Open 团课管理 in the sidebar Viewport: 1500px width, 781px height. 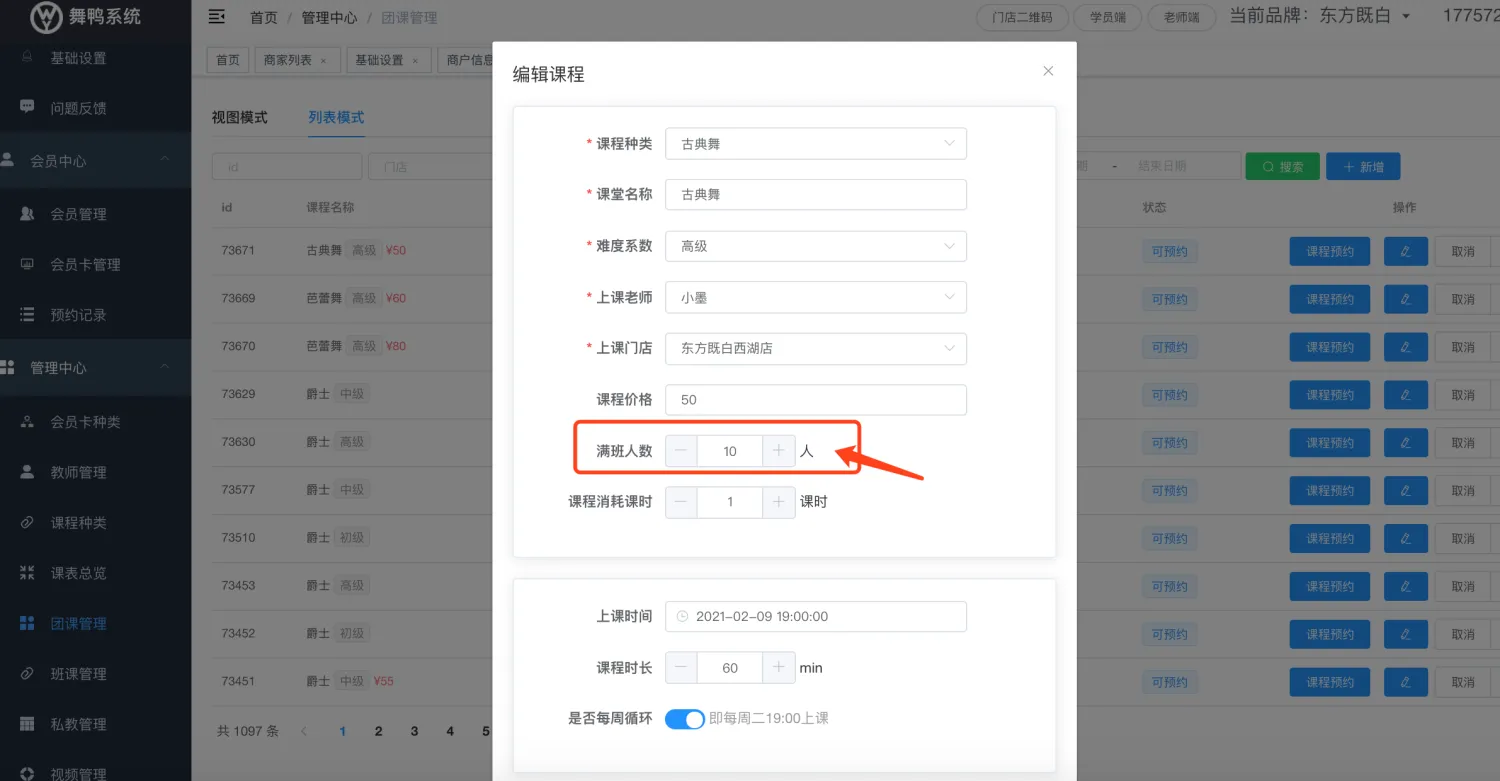click(78, 624)
